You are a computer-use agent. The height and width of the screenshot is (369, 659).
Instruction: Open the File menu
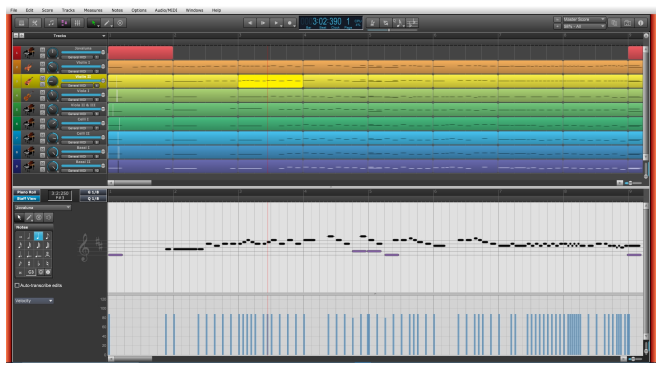point(14,10)
